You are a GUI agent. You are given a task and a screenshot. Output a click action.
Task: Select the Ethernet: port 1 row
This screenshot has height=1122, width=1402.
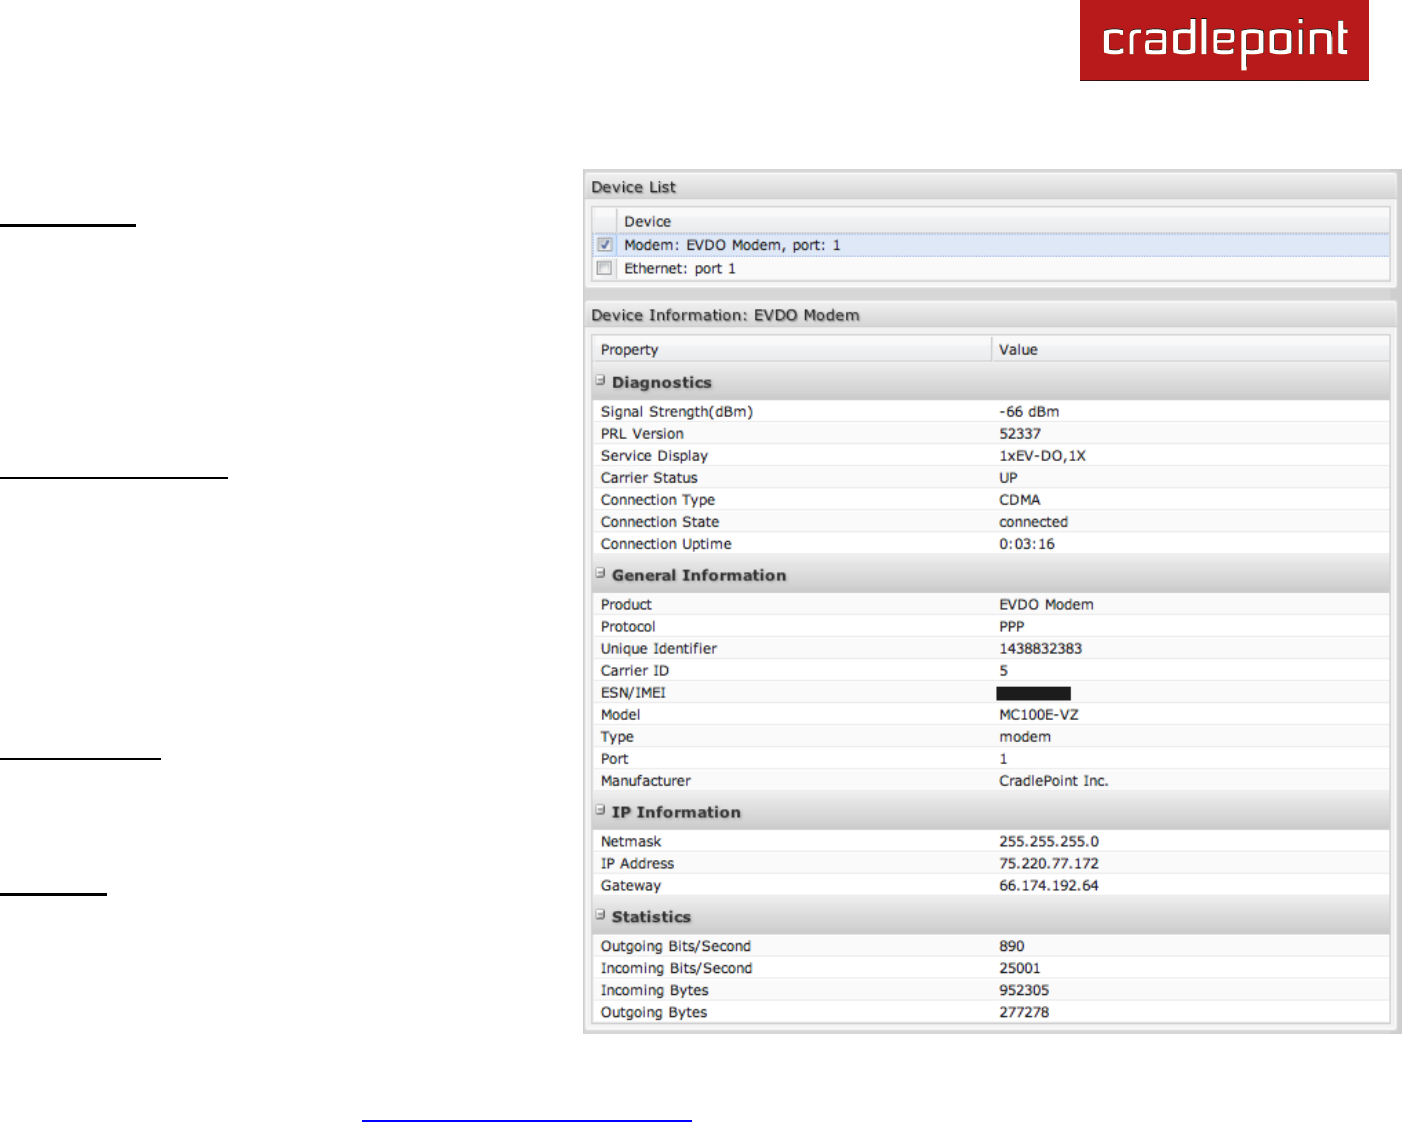pos(990,268)
